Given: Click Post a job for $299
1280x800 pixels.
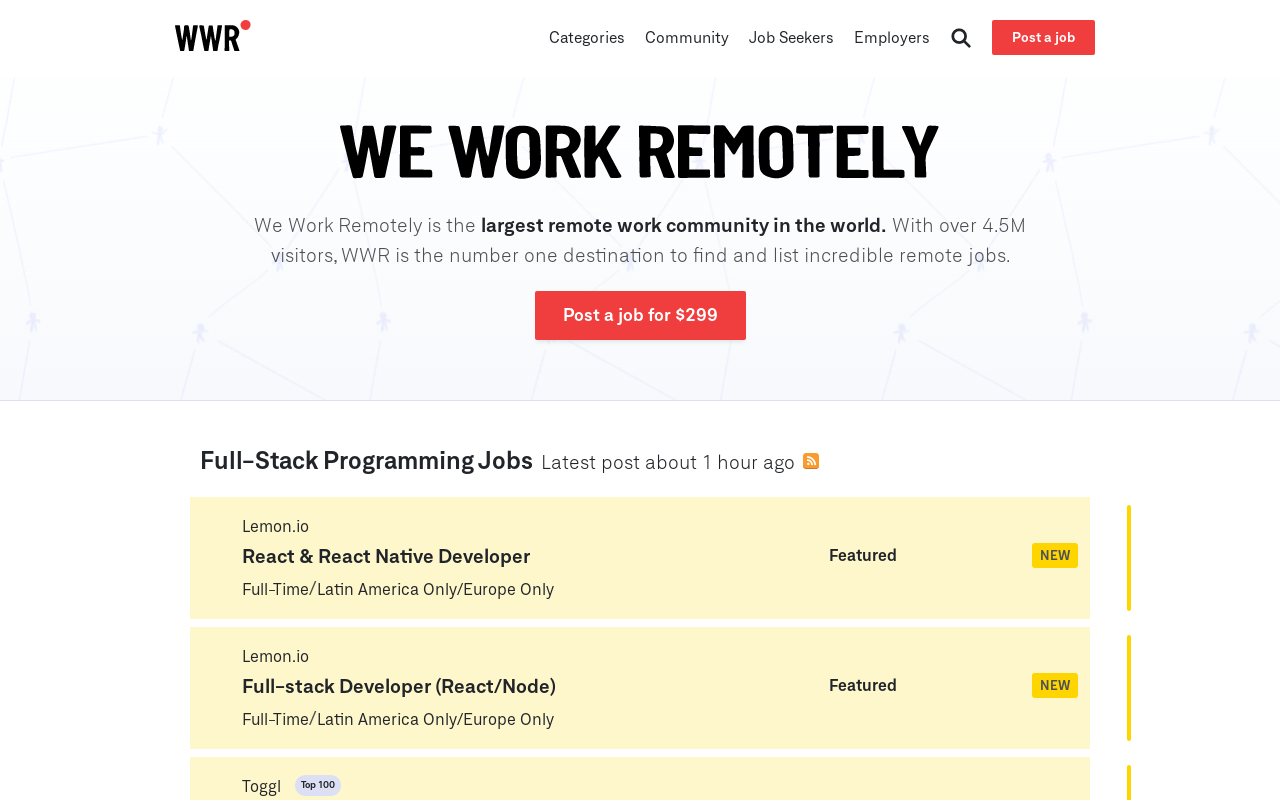Looking at the screenshot, I should pos(640,315).
